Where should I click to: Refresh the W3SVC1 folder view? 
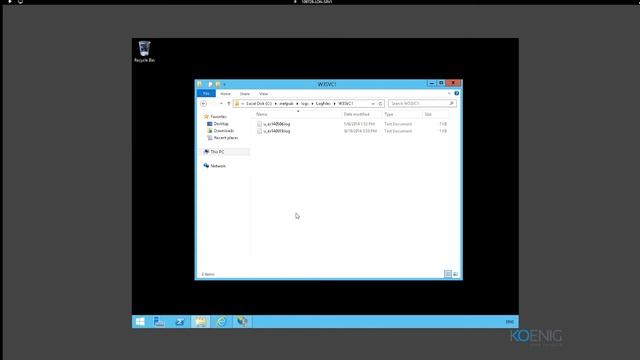pos(380,104)
